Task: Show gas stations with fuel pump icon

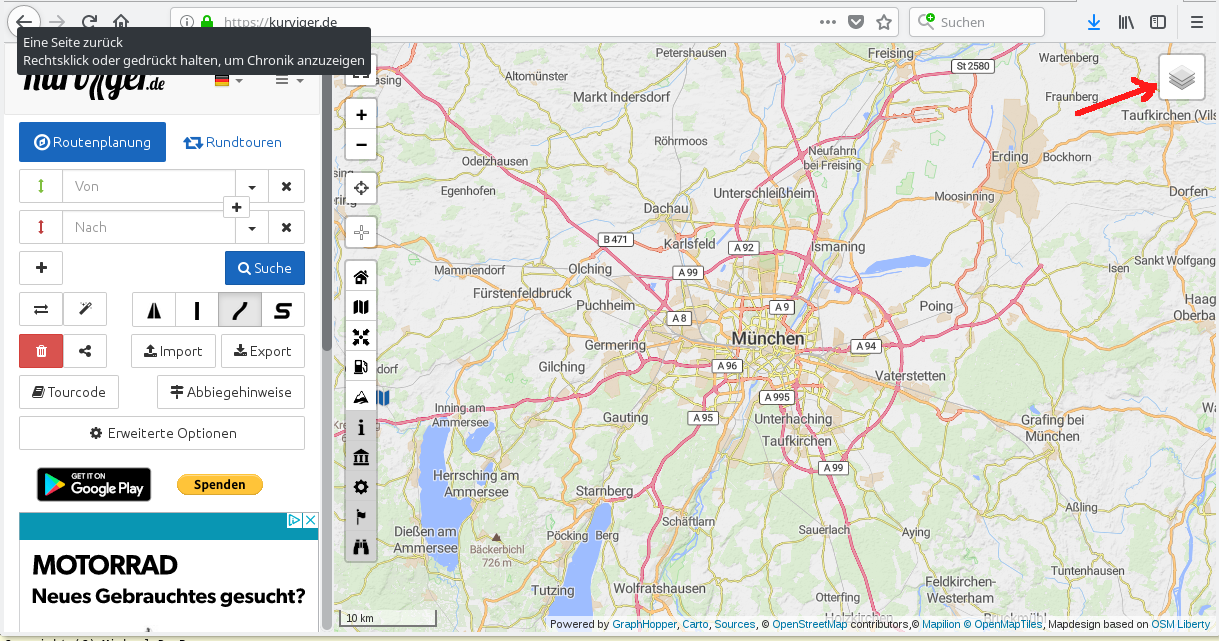Action: (361, 367)
